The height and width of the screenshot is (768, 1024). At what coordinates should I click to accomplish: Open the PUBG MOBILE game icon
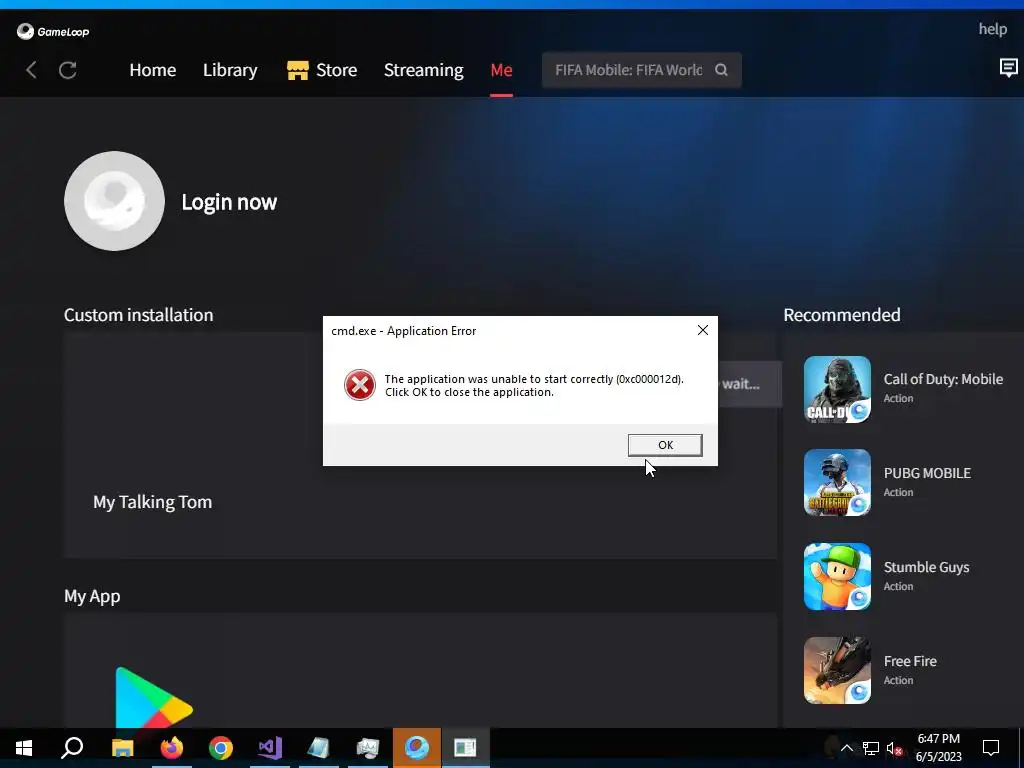coord(837,483)
